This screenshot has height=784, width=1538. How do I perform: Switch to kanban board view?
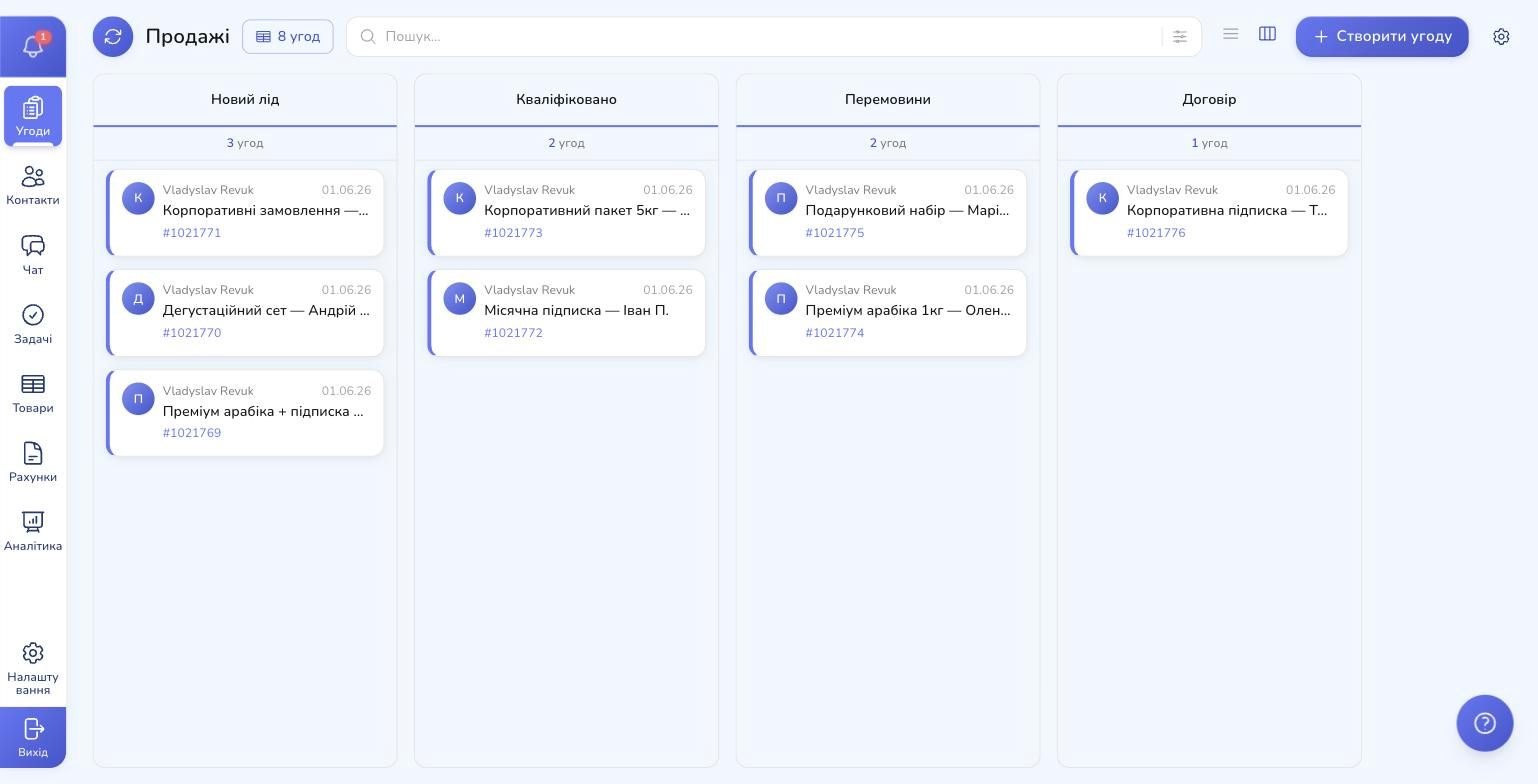point(1268,34)
